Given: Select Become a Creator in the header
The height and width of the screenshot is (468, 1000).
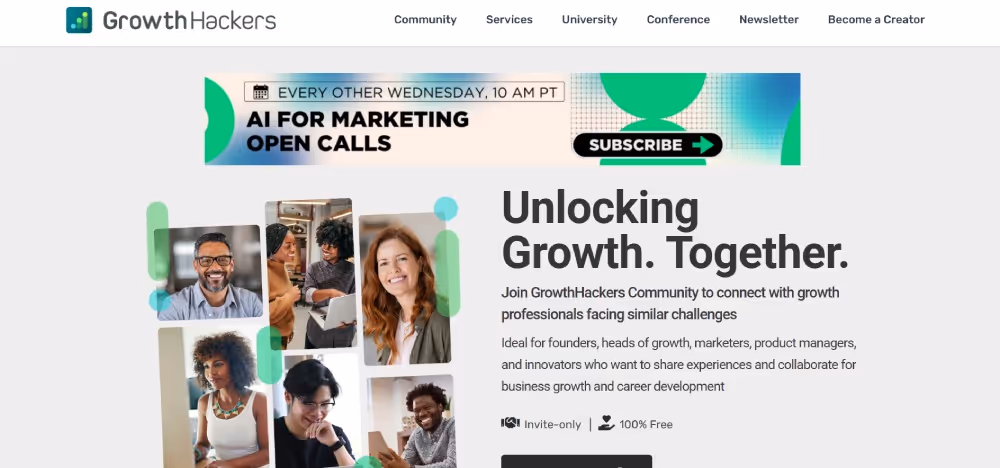Looking at the screenshot, I should pos(876,20).
